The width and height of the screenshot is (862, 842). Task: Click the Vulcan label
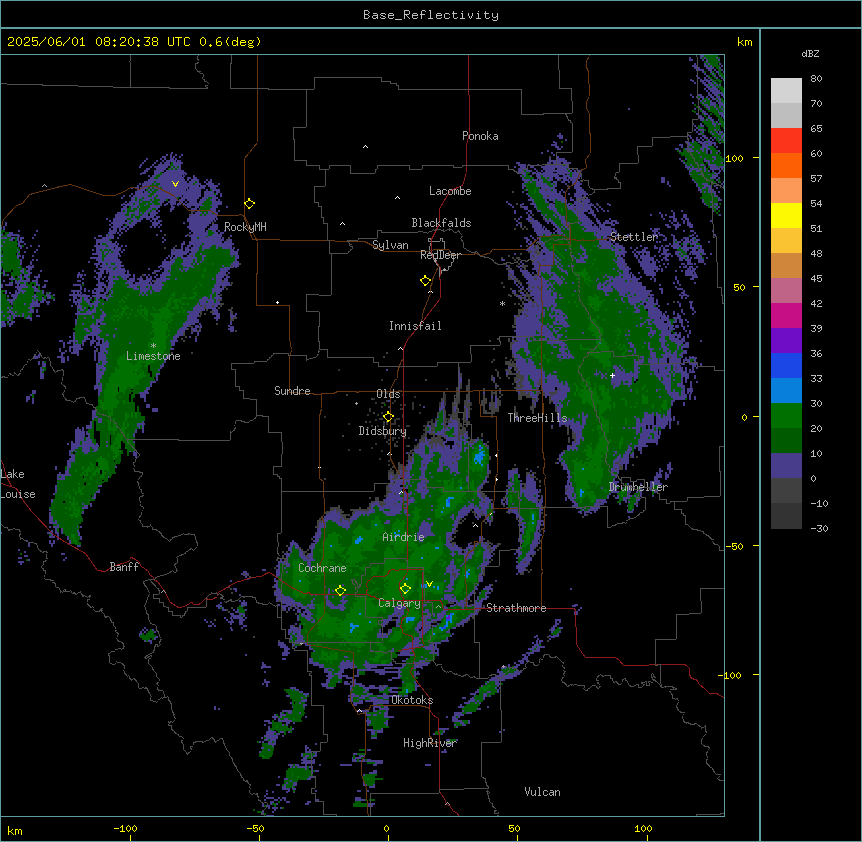tap(542, 792)
